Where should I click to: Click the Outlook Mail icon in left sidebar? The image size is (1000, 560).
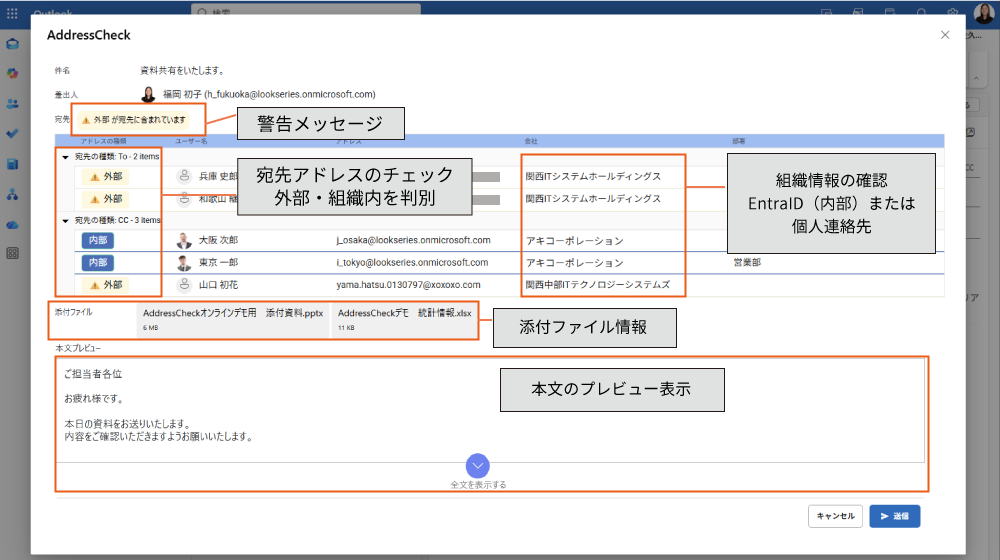pos(13,44)
